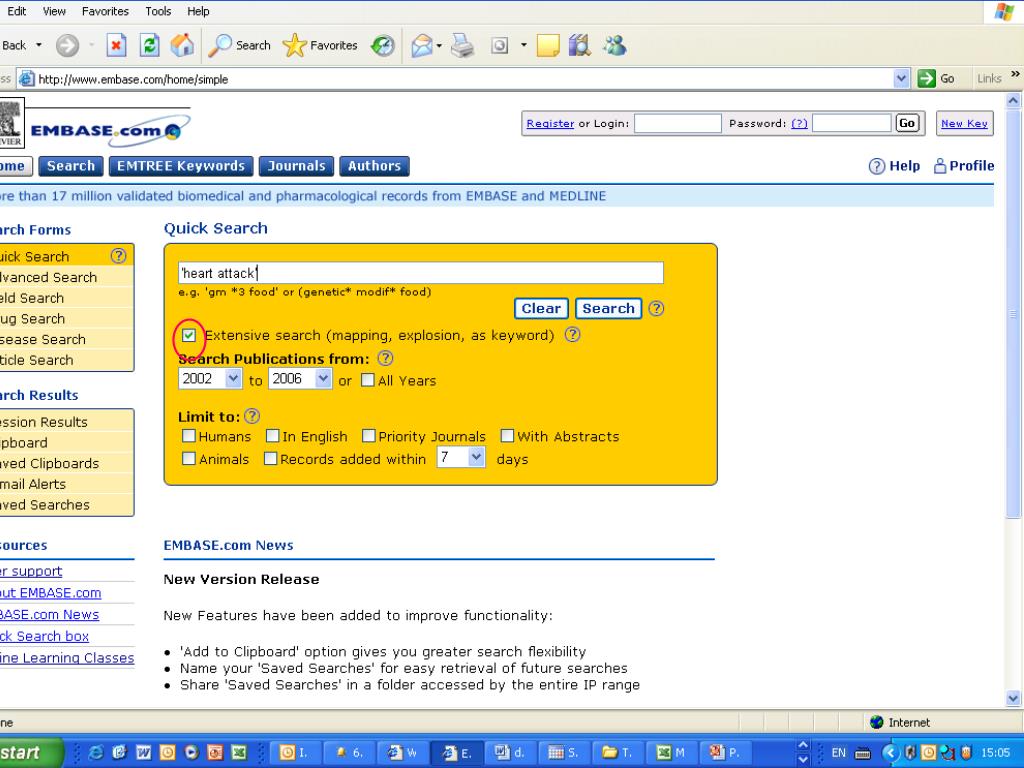Open the Favorites menu in menu bar
The image size is (1024, 768).
[105, 11]
